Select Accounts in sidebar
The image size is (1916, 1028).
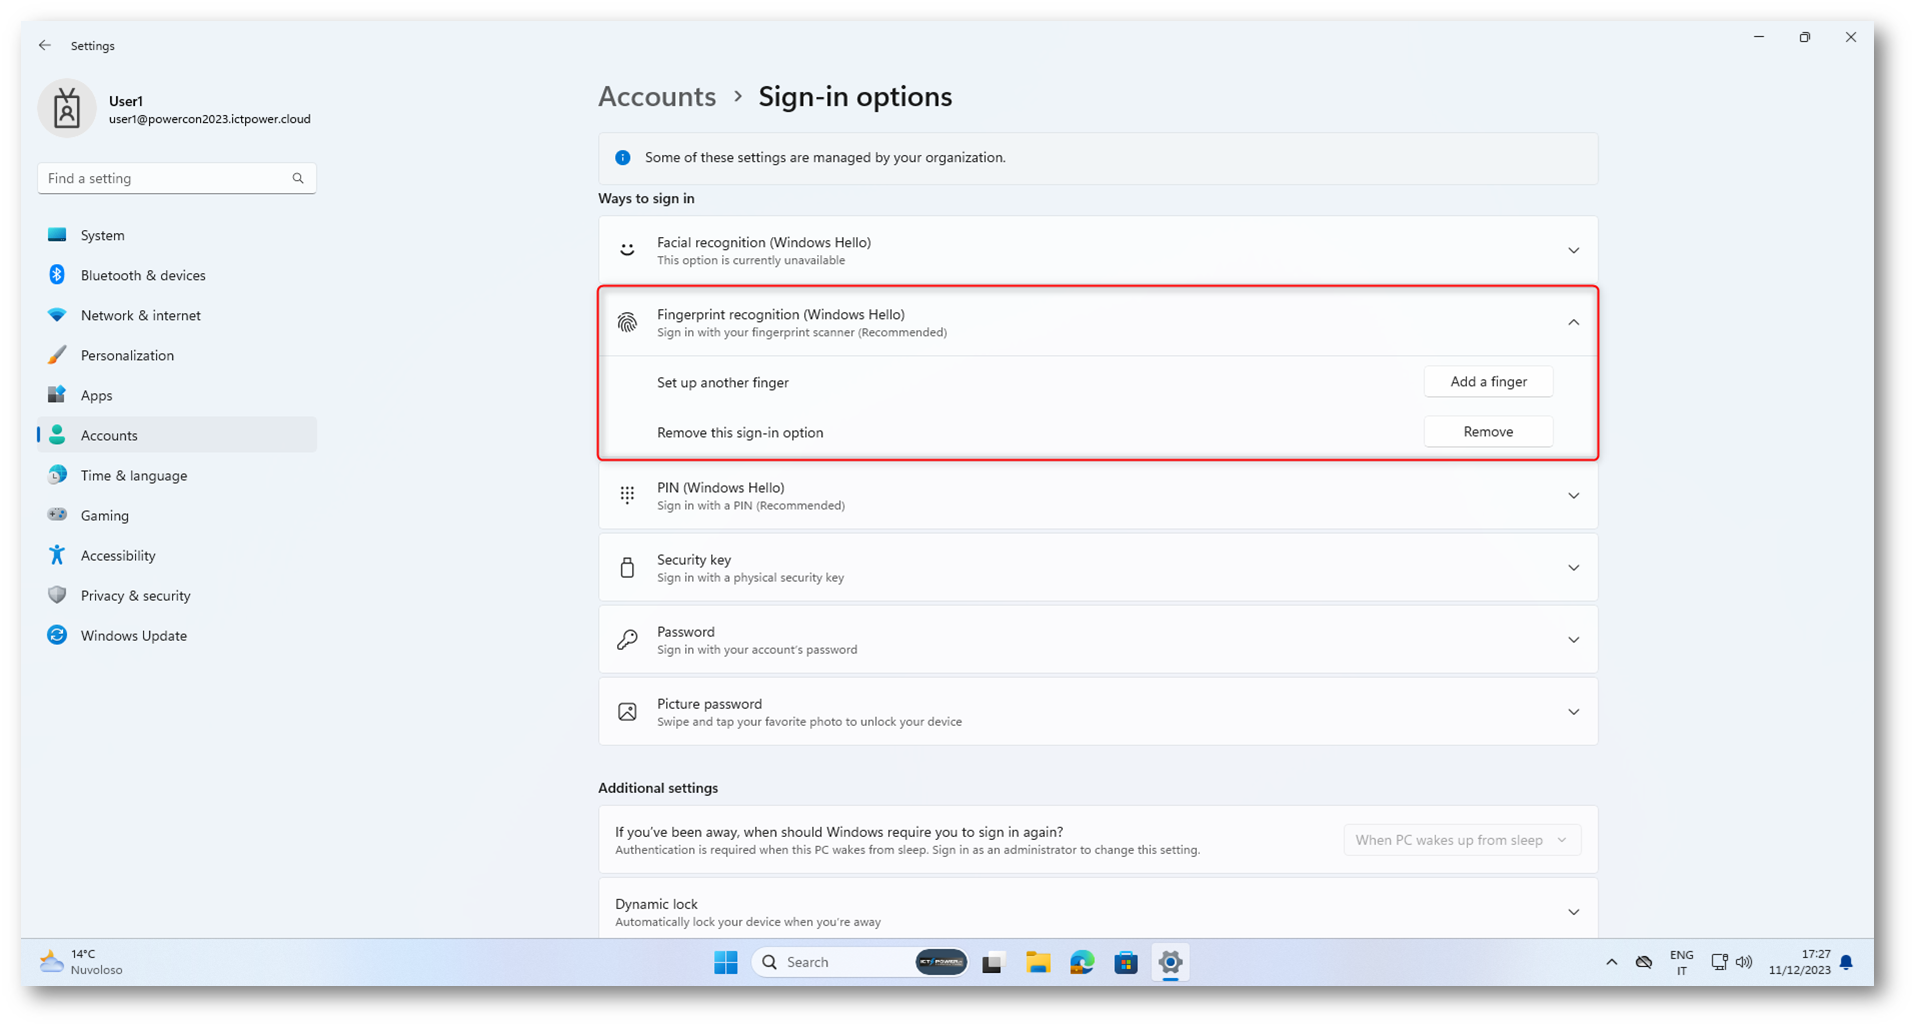tap(177, 435)
